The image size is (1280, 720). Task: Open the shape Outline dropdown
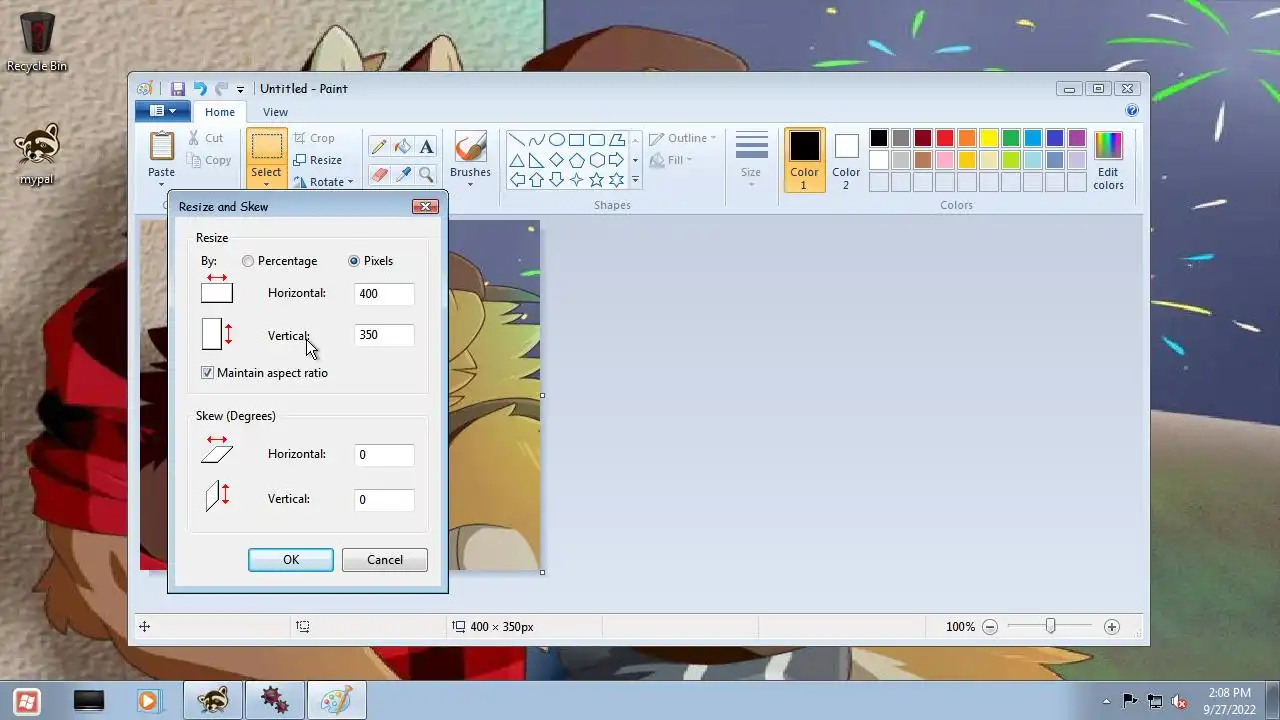click(x=682, y=138)
